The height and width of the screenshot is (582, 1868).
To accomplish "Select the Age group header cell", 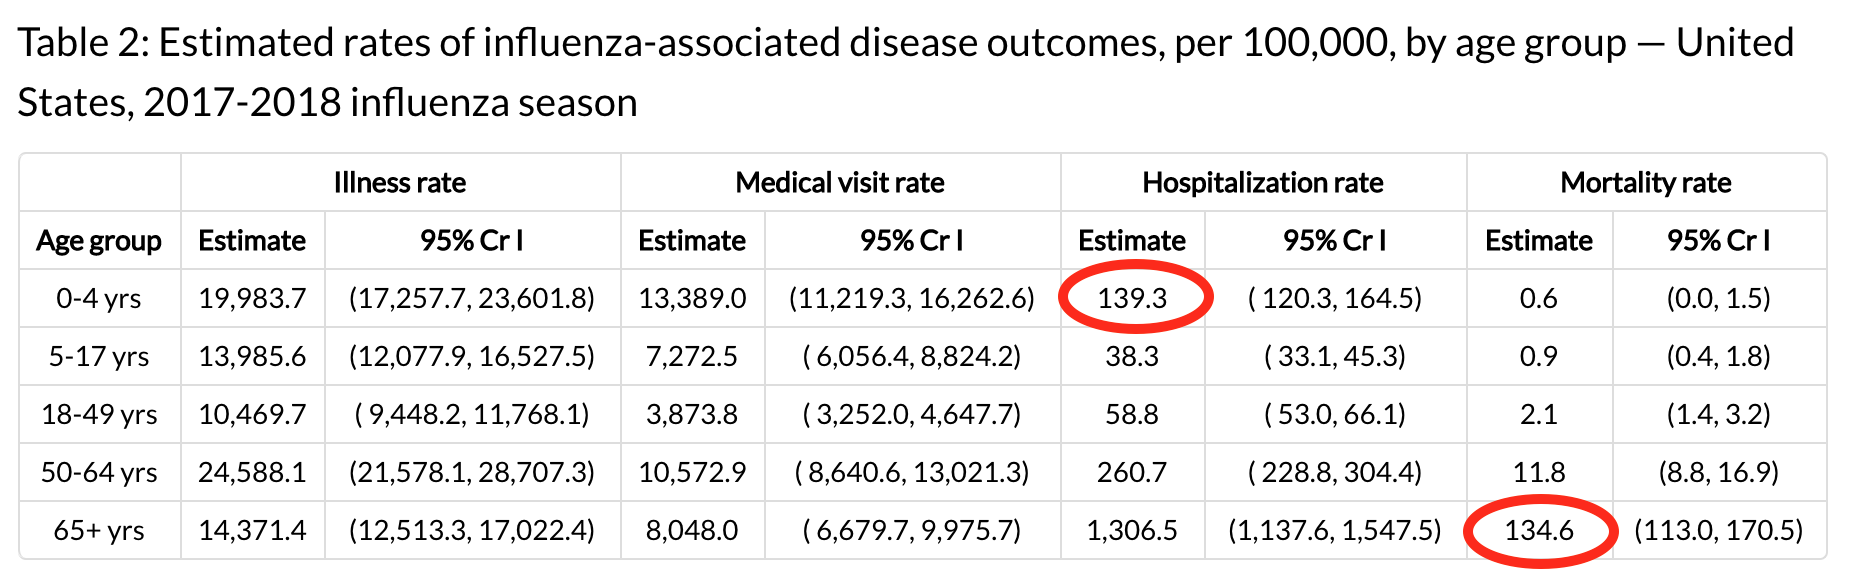I will (x=99, y=241).
